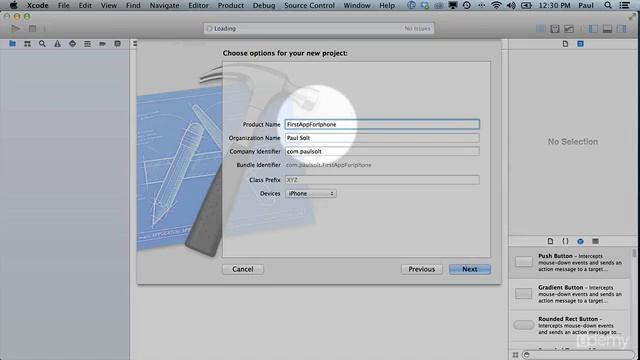Show the Log navigator speech-bubble icon
The height and width of the screenshot is (360, 640).
[x=117, y=44]
